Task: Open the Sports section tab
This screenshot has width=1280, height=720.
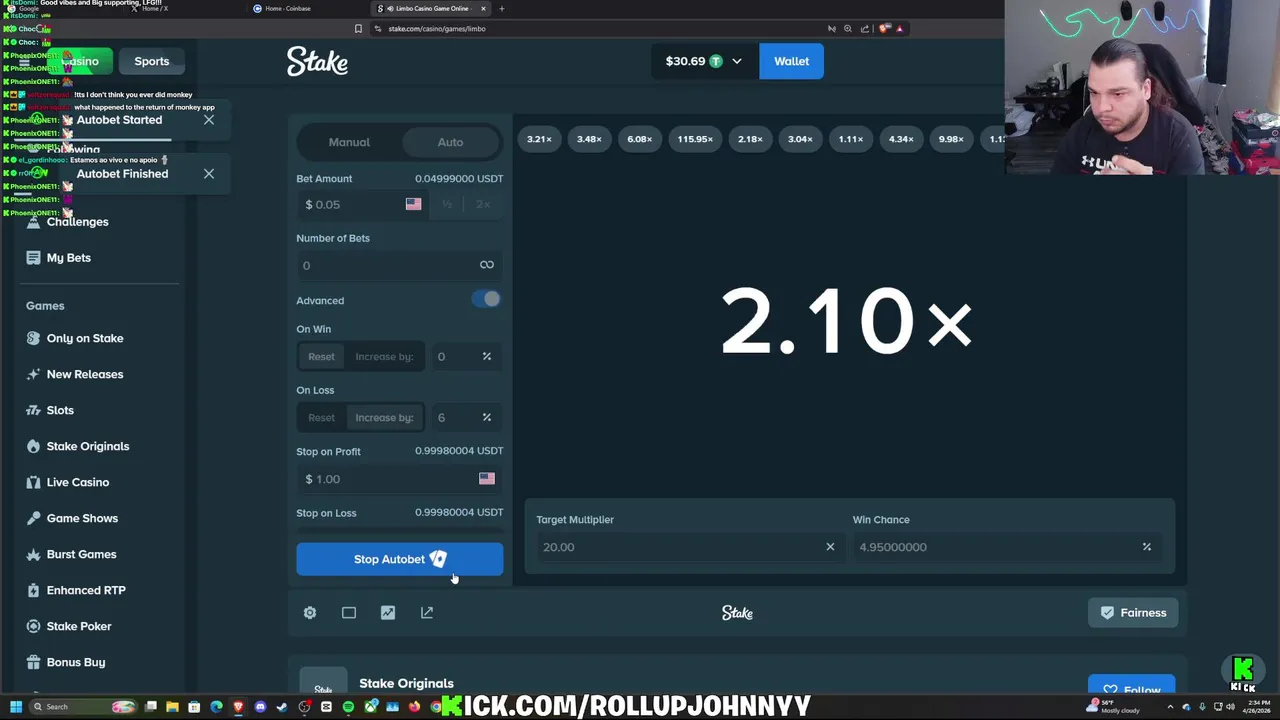Action: pos(152,61)
